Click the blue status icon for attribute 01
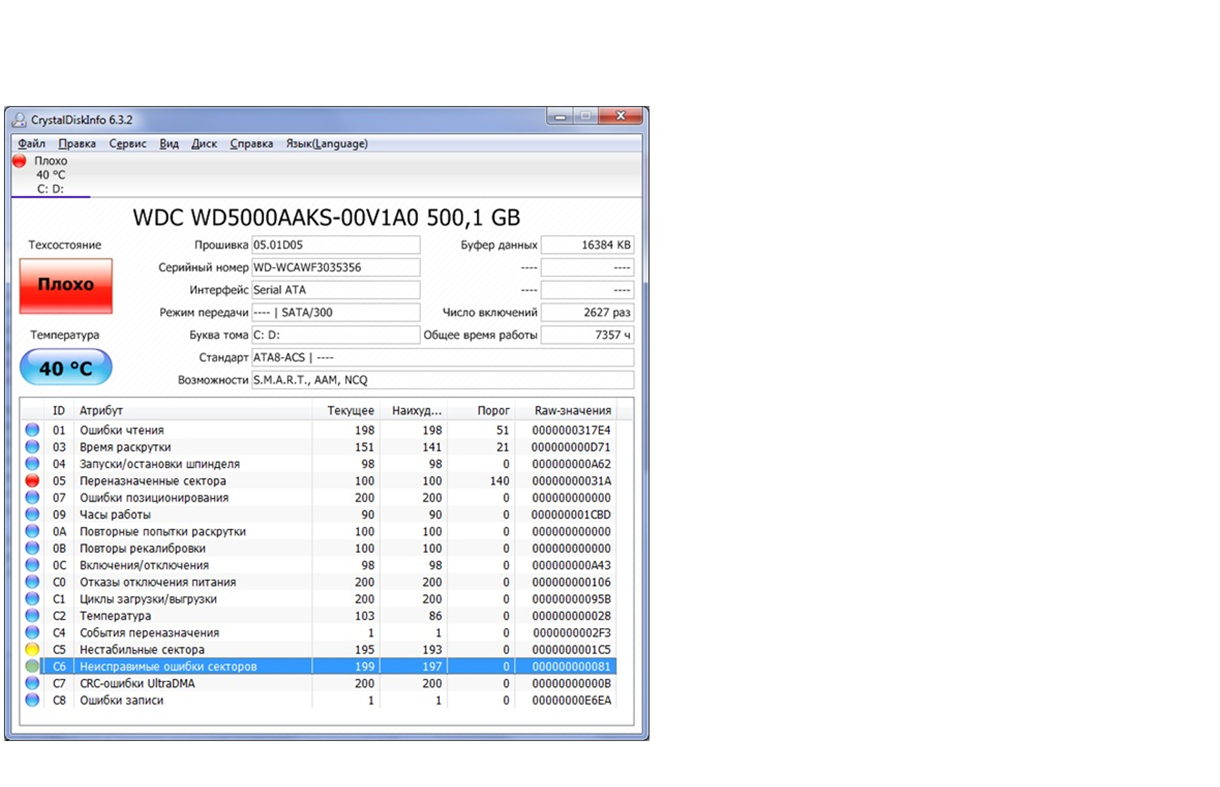This screenshot has width=1220, height=787. tap(32, 430)
